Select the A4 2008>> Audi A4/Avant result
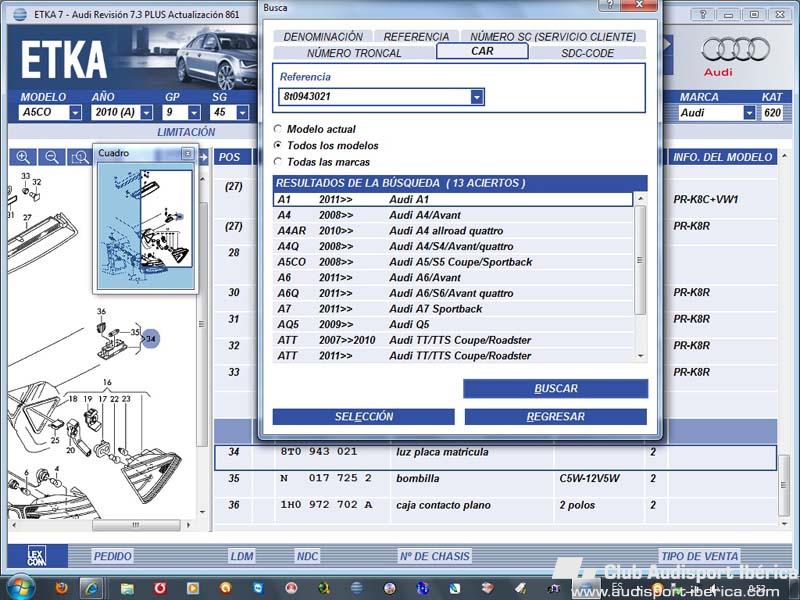This screenshot has height=600, width=800. (x=453, y=215)
